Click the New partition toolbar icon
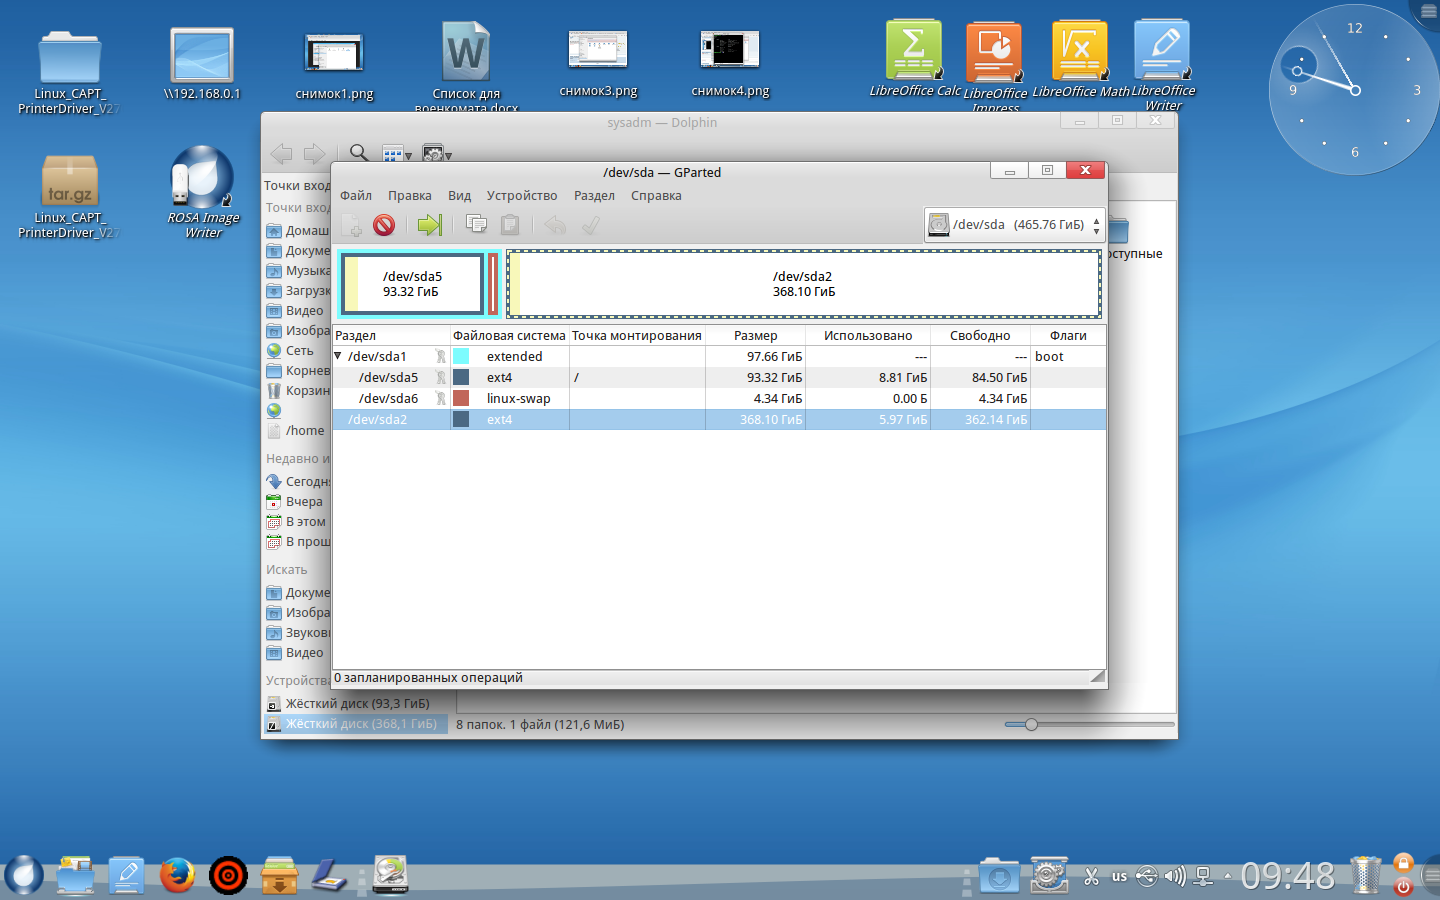This screenshot has width=1440, height=900. (x=351, y=225)
